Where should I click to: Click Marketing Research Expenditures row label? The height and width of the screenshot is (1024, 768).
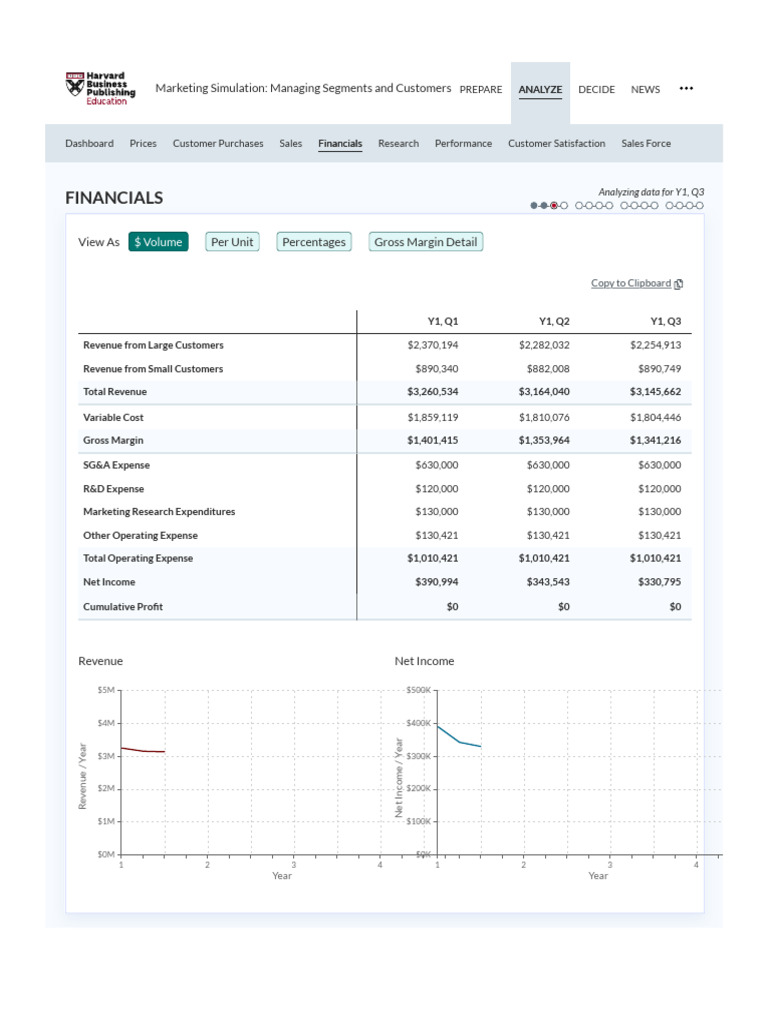[159, 511]
